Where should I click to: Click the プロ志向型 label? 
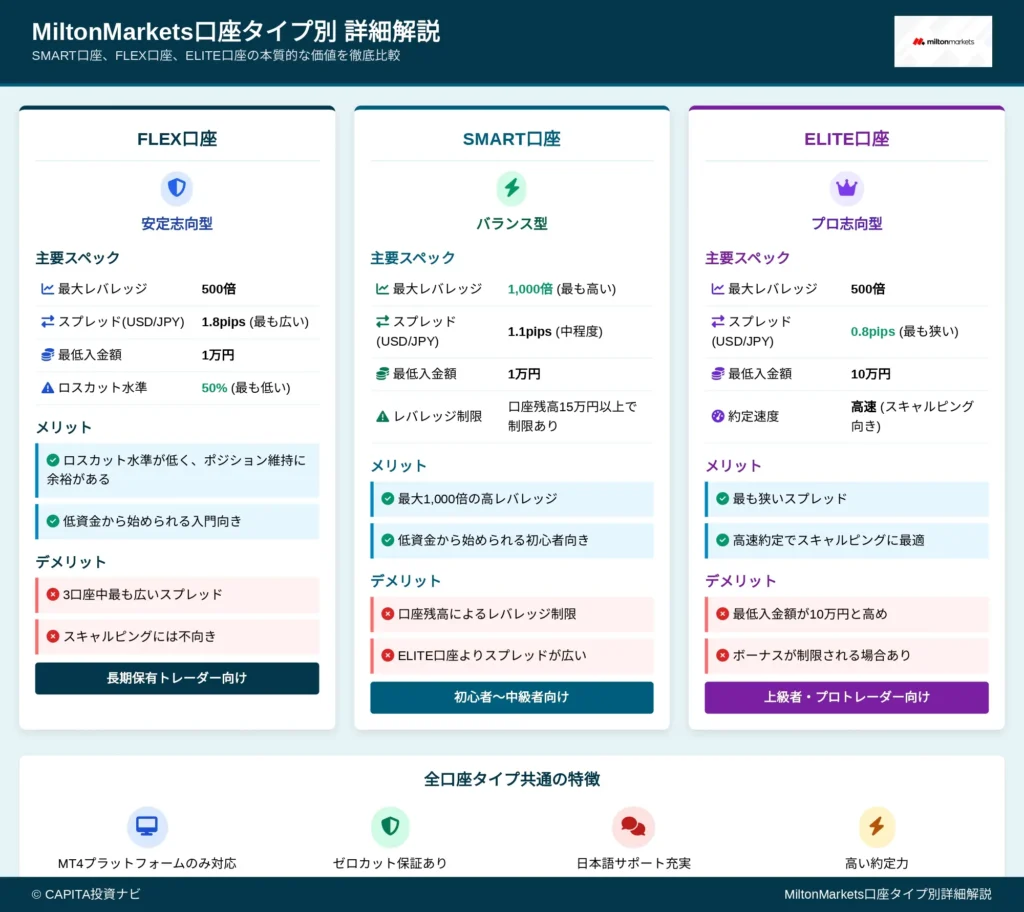tap(846, 223)
